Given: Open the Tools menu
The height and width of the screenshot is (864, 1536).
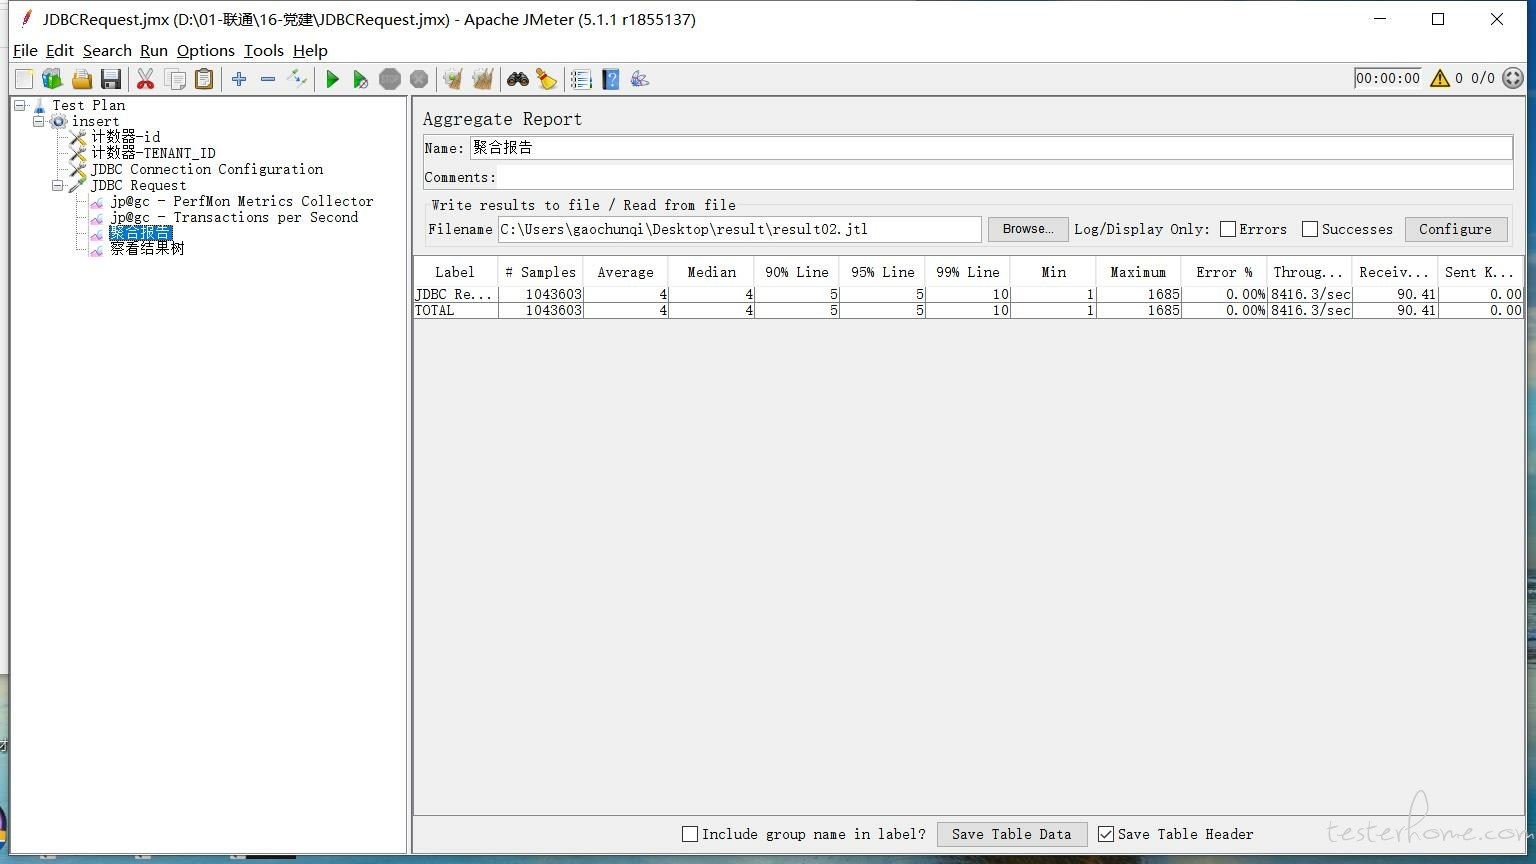Looking at the screenshot, I should click(x=264, y=50).
